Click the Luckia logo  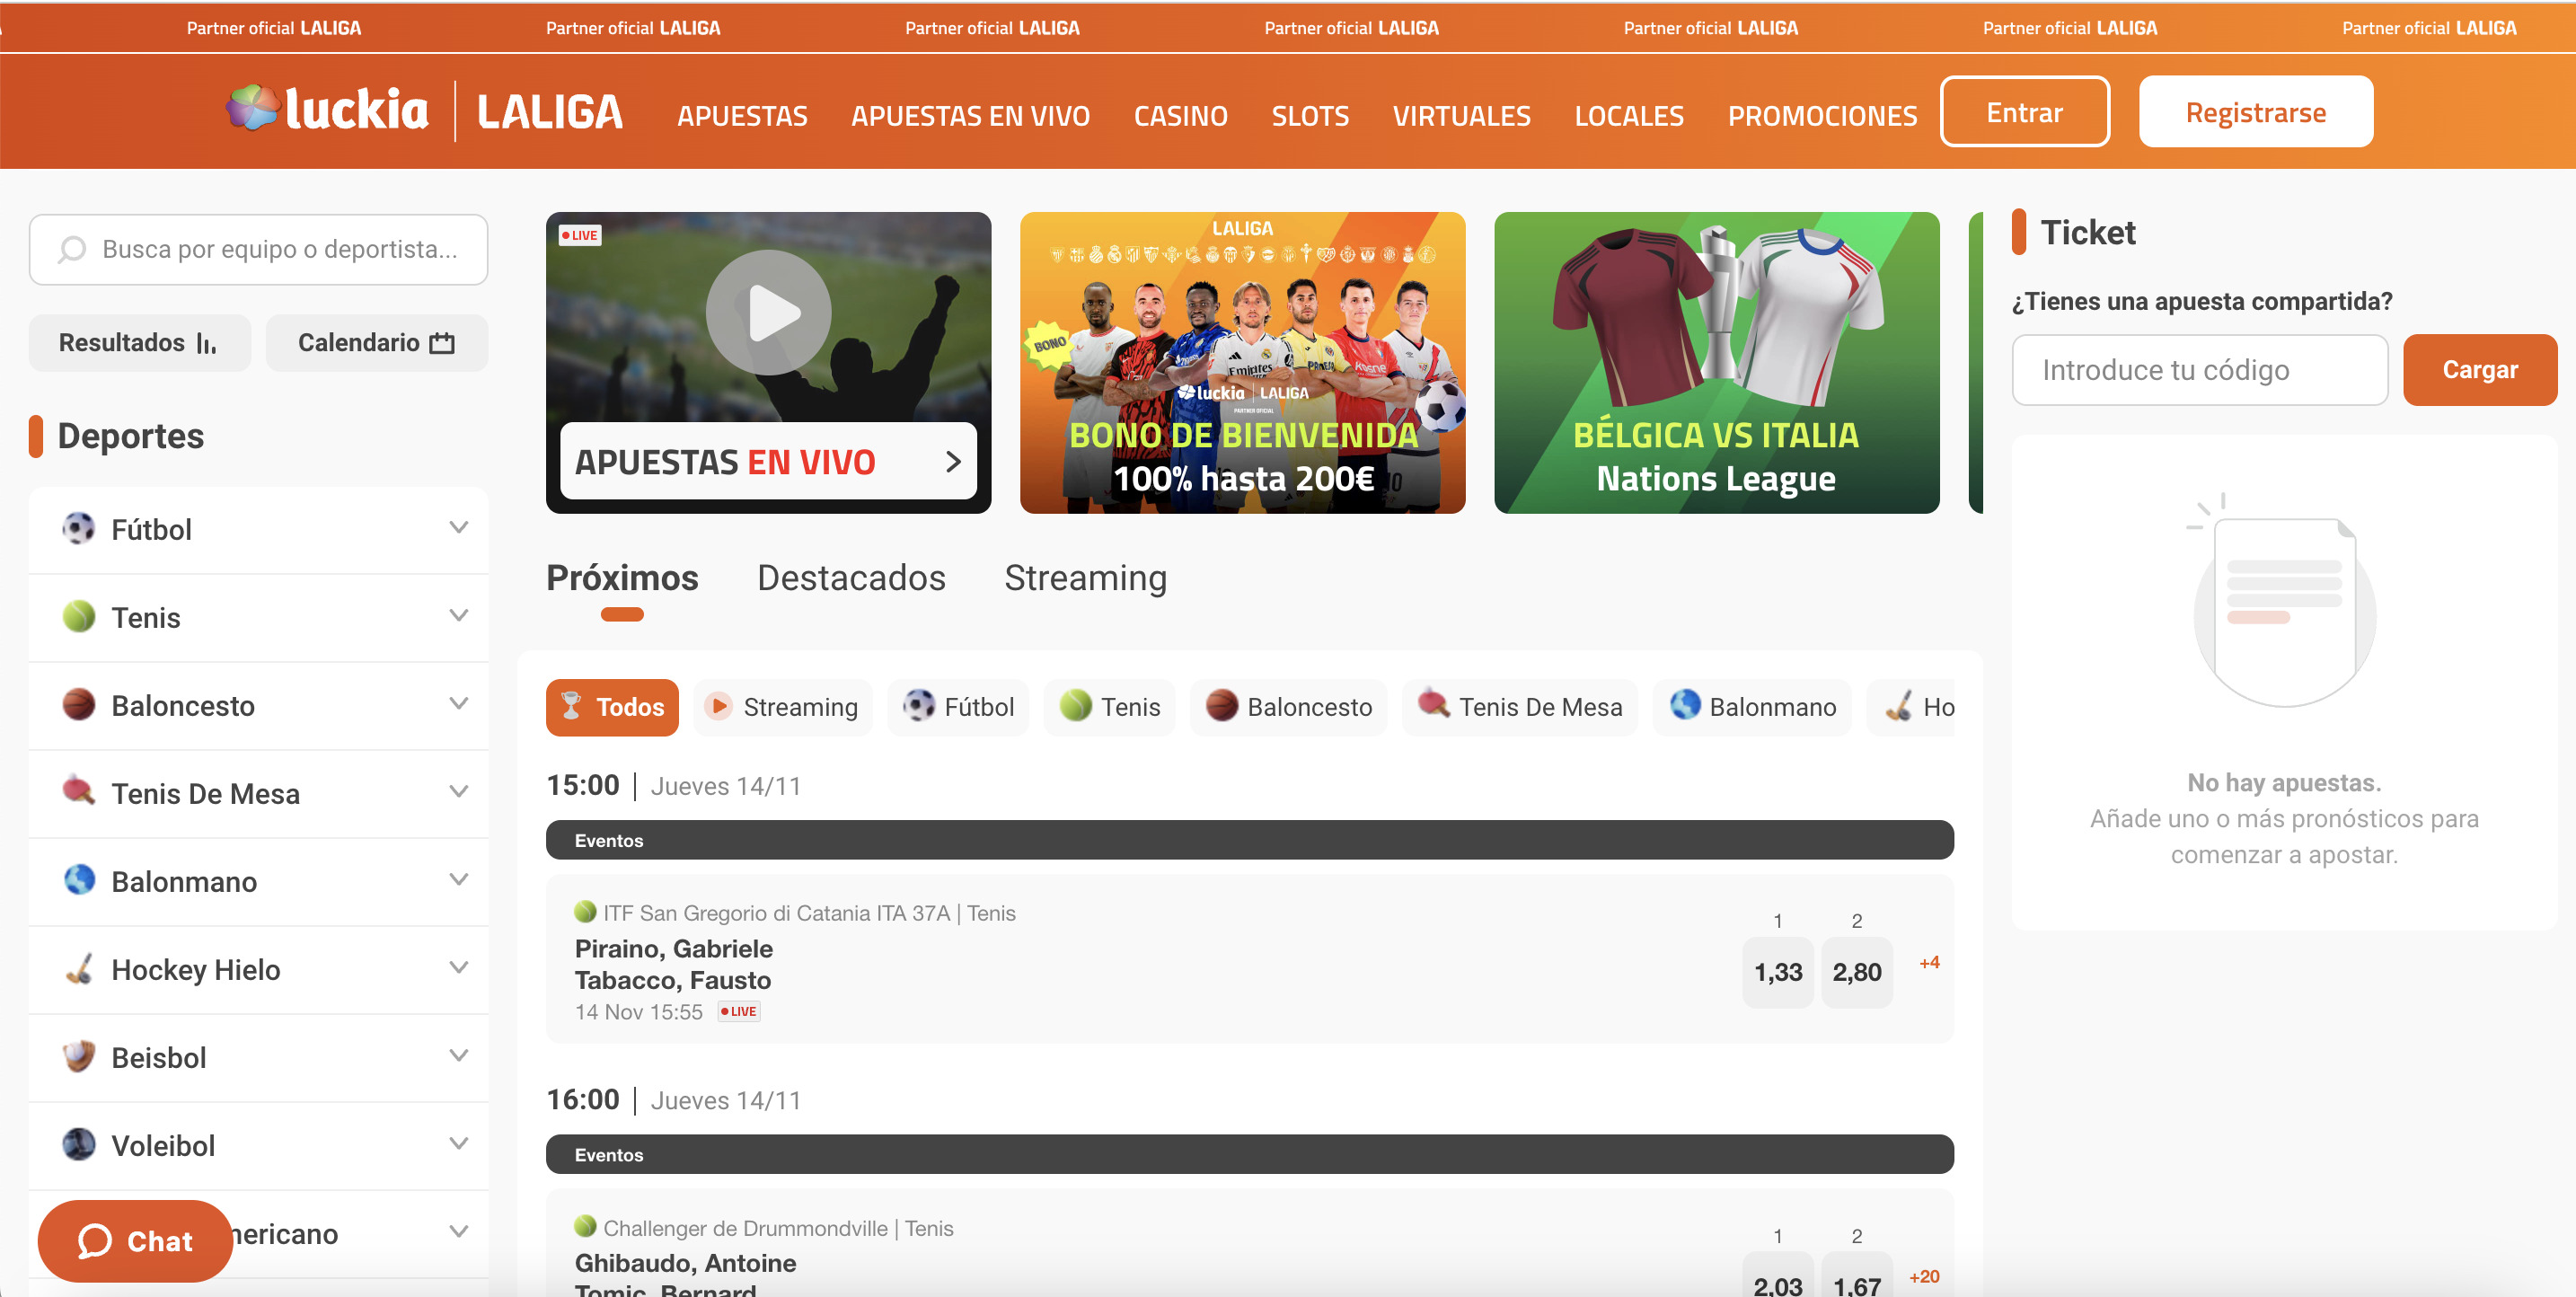[327, 109]
